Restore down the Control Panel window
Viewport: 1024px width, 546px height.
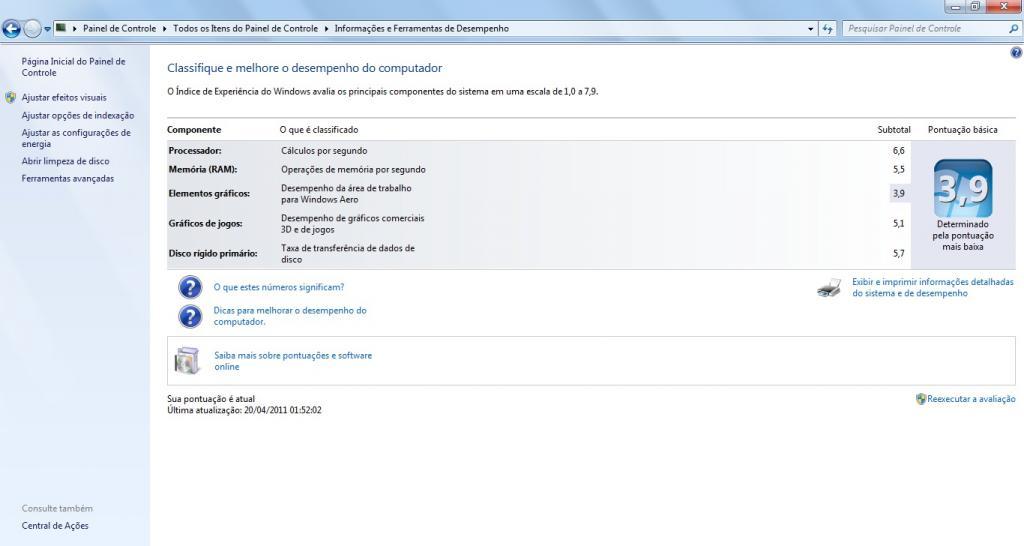point(975,7)
